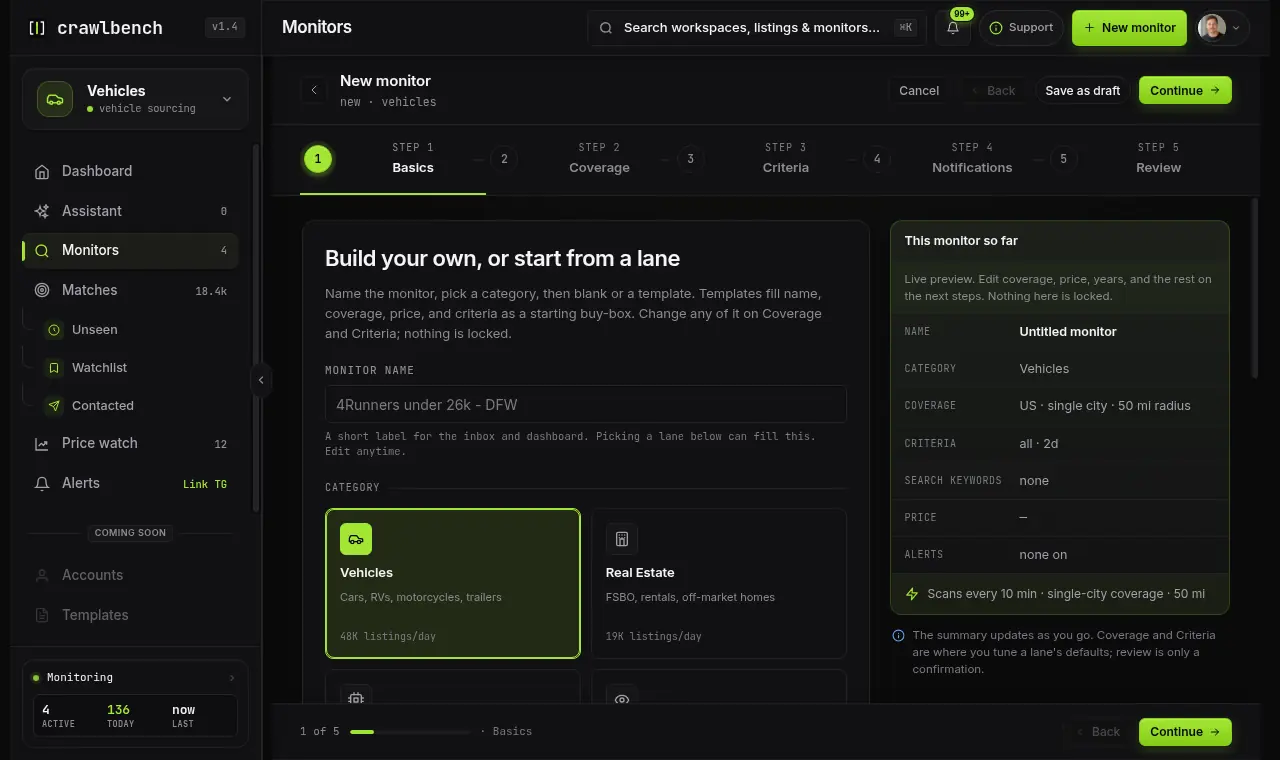Click the Price watch chart icon
This screenshot has height=760, width=1280.
(42, 444)
